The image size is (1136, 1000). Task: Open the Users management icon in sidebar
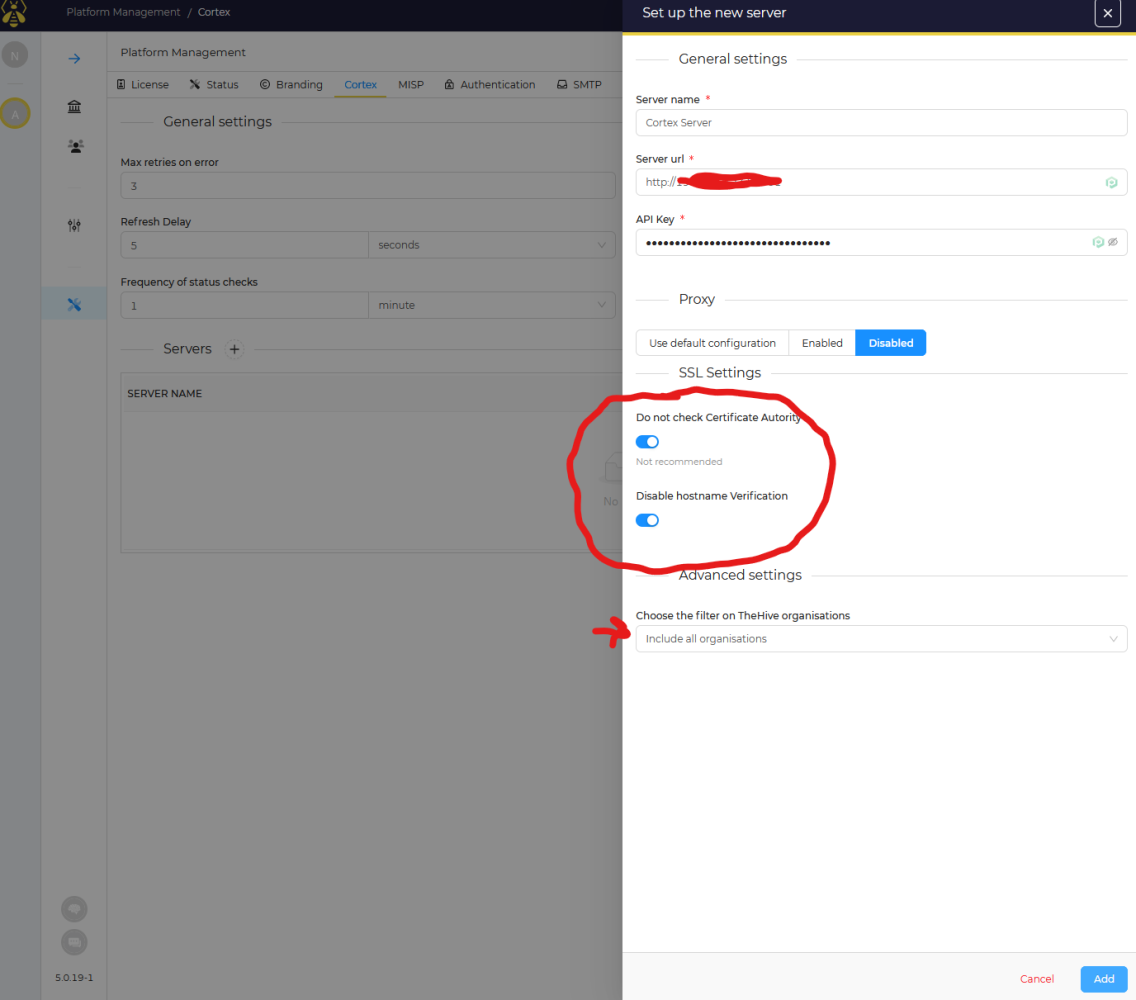click(74, 146)
